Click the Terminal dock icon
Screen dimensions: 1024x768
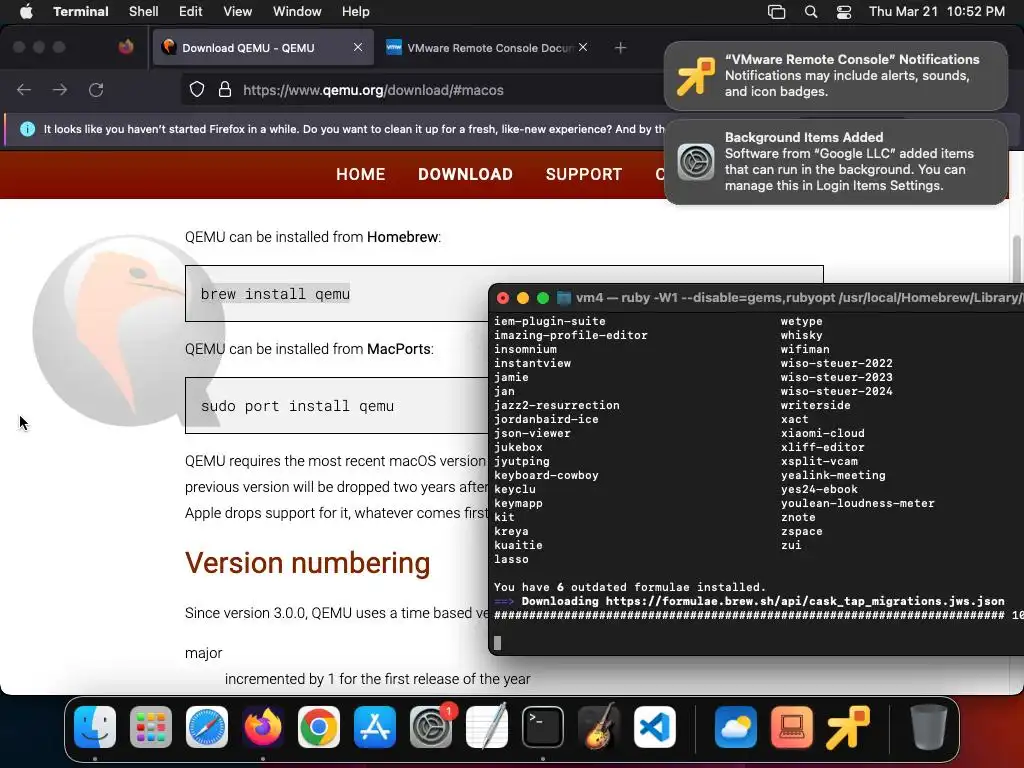point(543,727)
